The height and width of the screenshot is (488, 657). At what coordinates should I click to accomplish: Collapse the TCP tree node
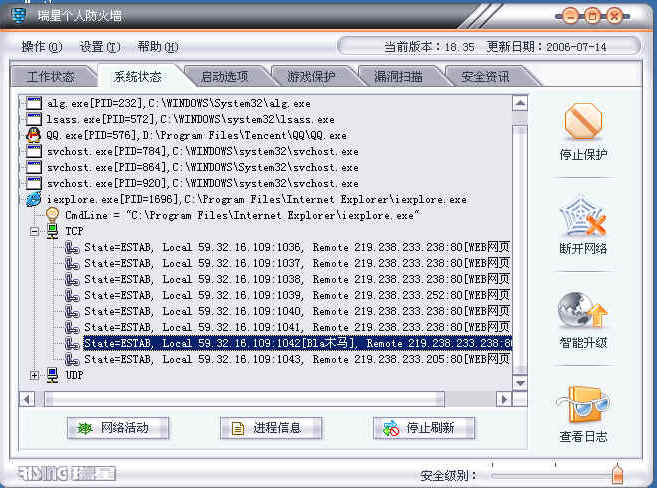(34, 231)
